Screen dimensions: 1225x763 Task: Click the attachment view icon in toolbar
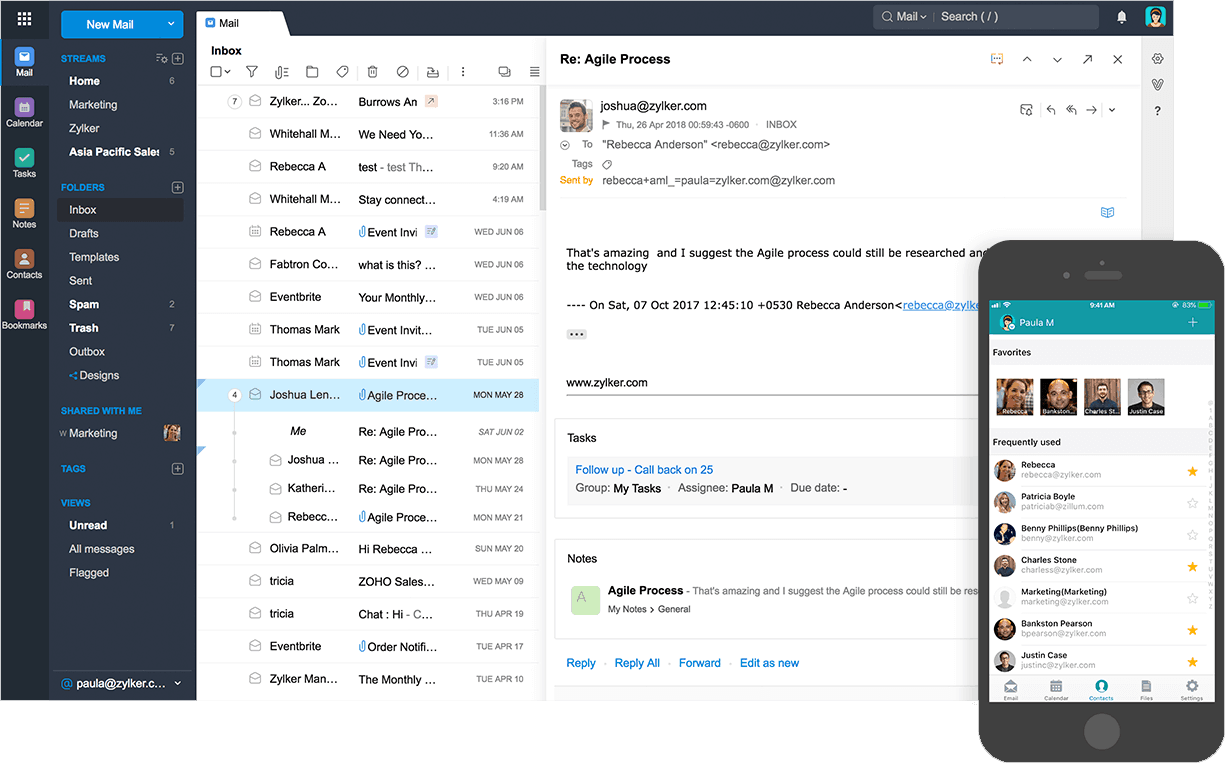click(282, 72)
